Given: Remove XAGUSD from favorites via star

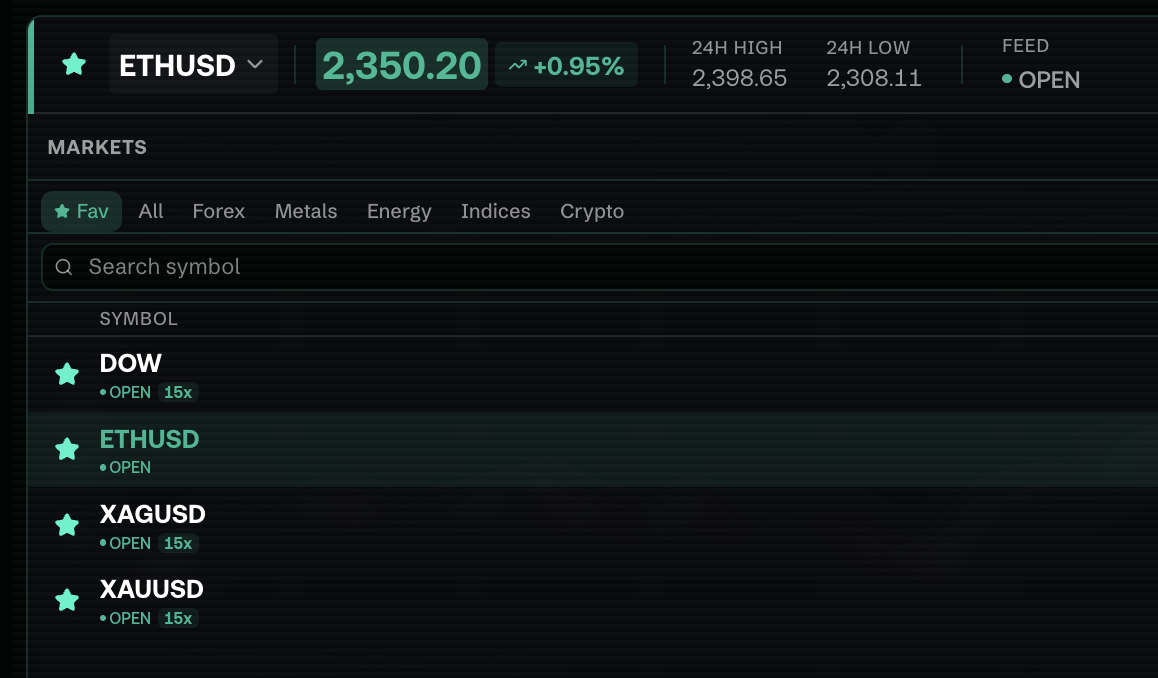Looking at the screenshot, I should pos(67,524).
